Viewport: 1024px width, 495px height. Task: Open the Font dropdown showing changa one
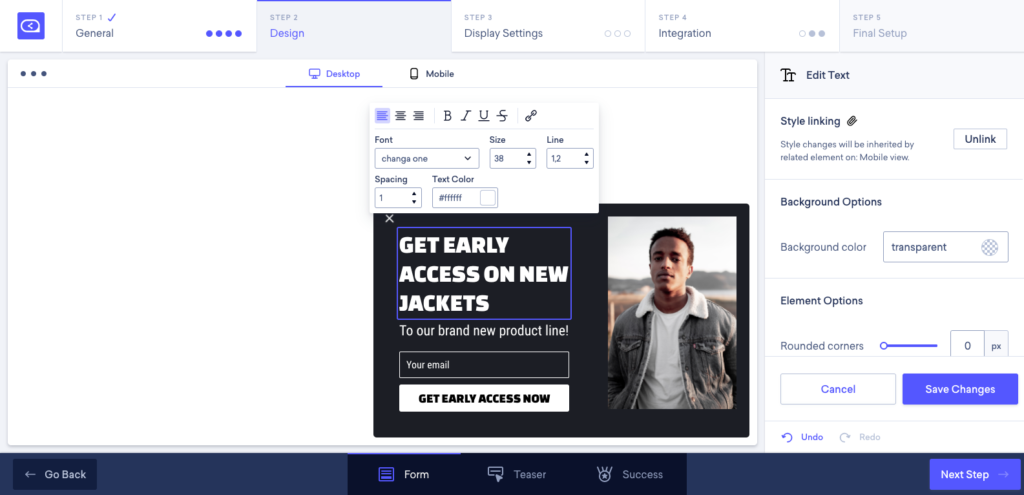pyautogui.click(x=426, y=159)
